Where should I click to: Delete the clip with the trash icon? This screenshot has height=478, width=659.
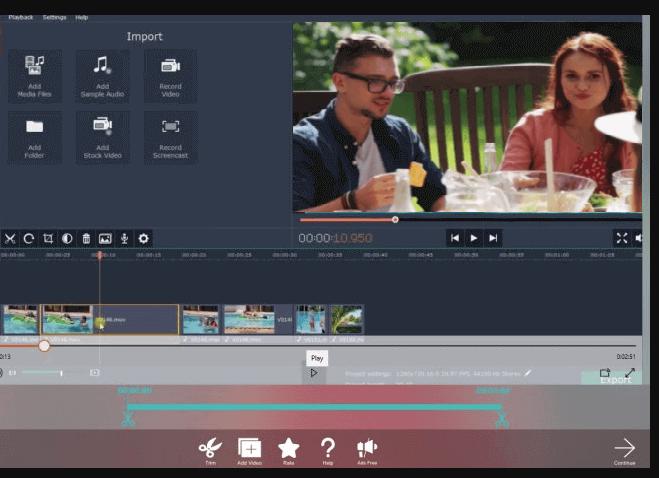tap(86, 238)
